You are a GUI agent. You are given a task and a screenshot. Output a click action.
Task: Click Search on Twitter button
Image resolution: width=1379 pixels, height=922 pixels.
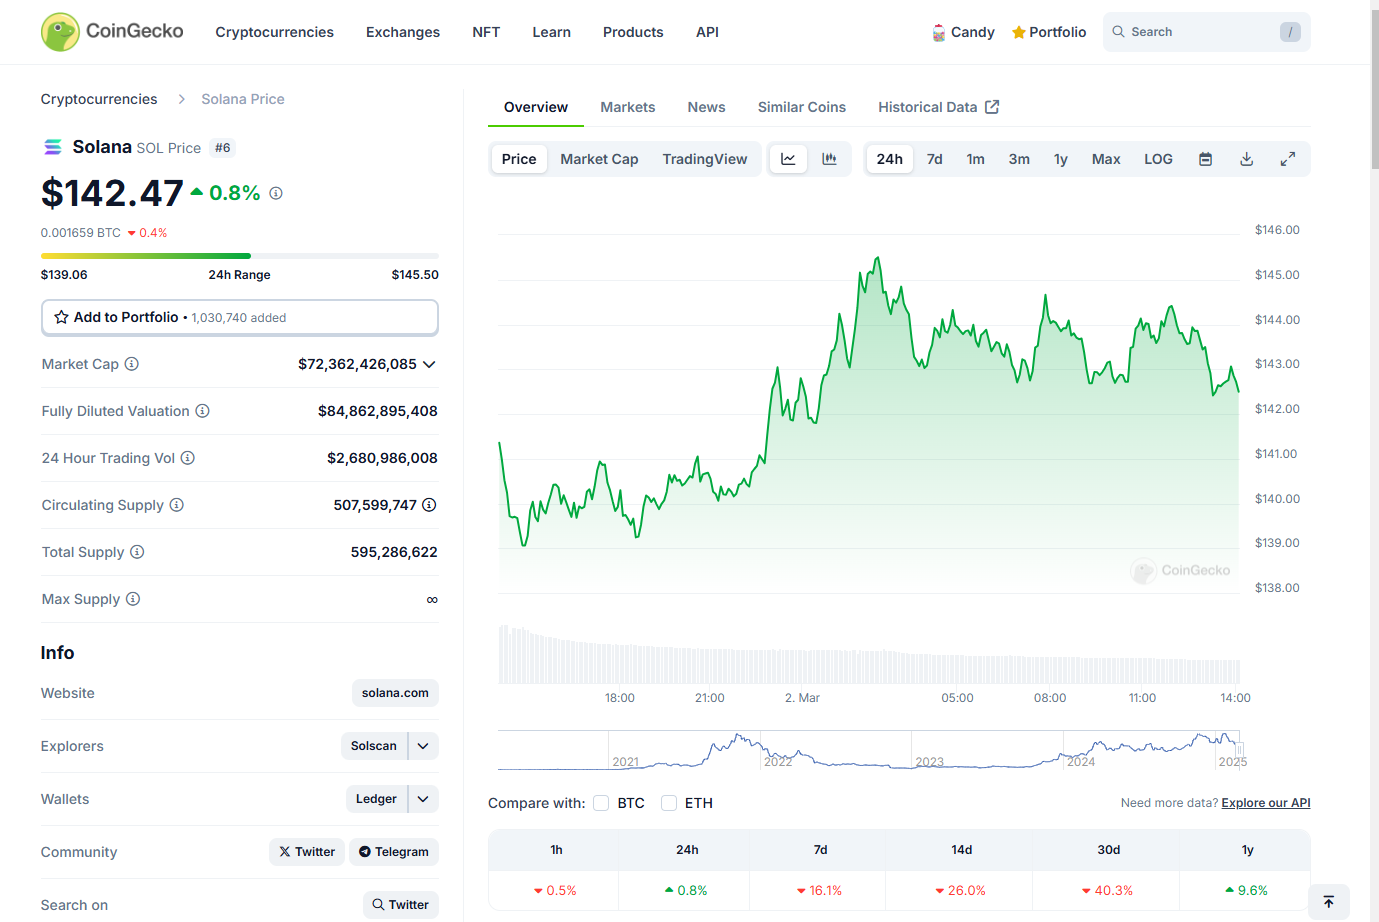click(401, 905)
